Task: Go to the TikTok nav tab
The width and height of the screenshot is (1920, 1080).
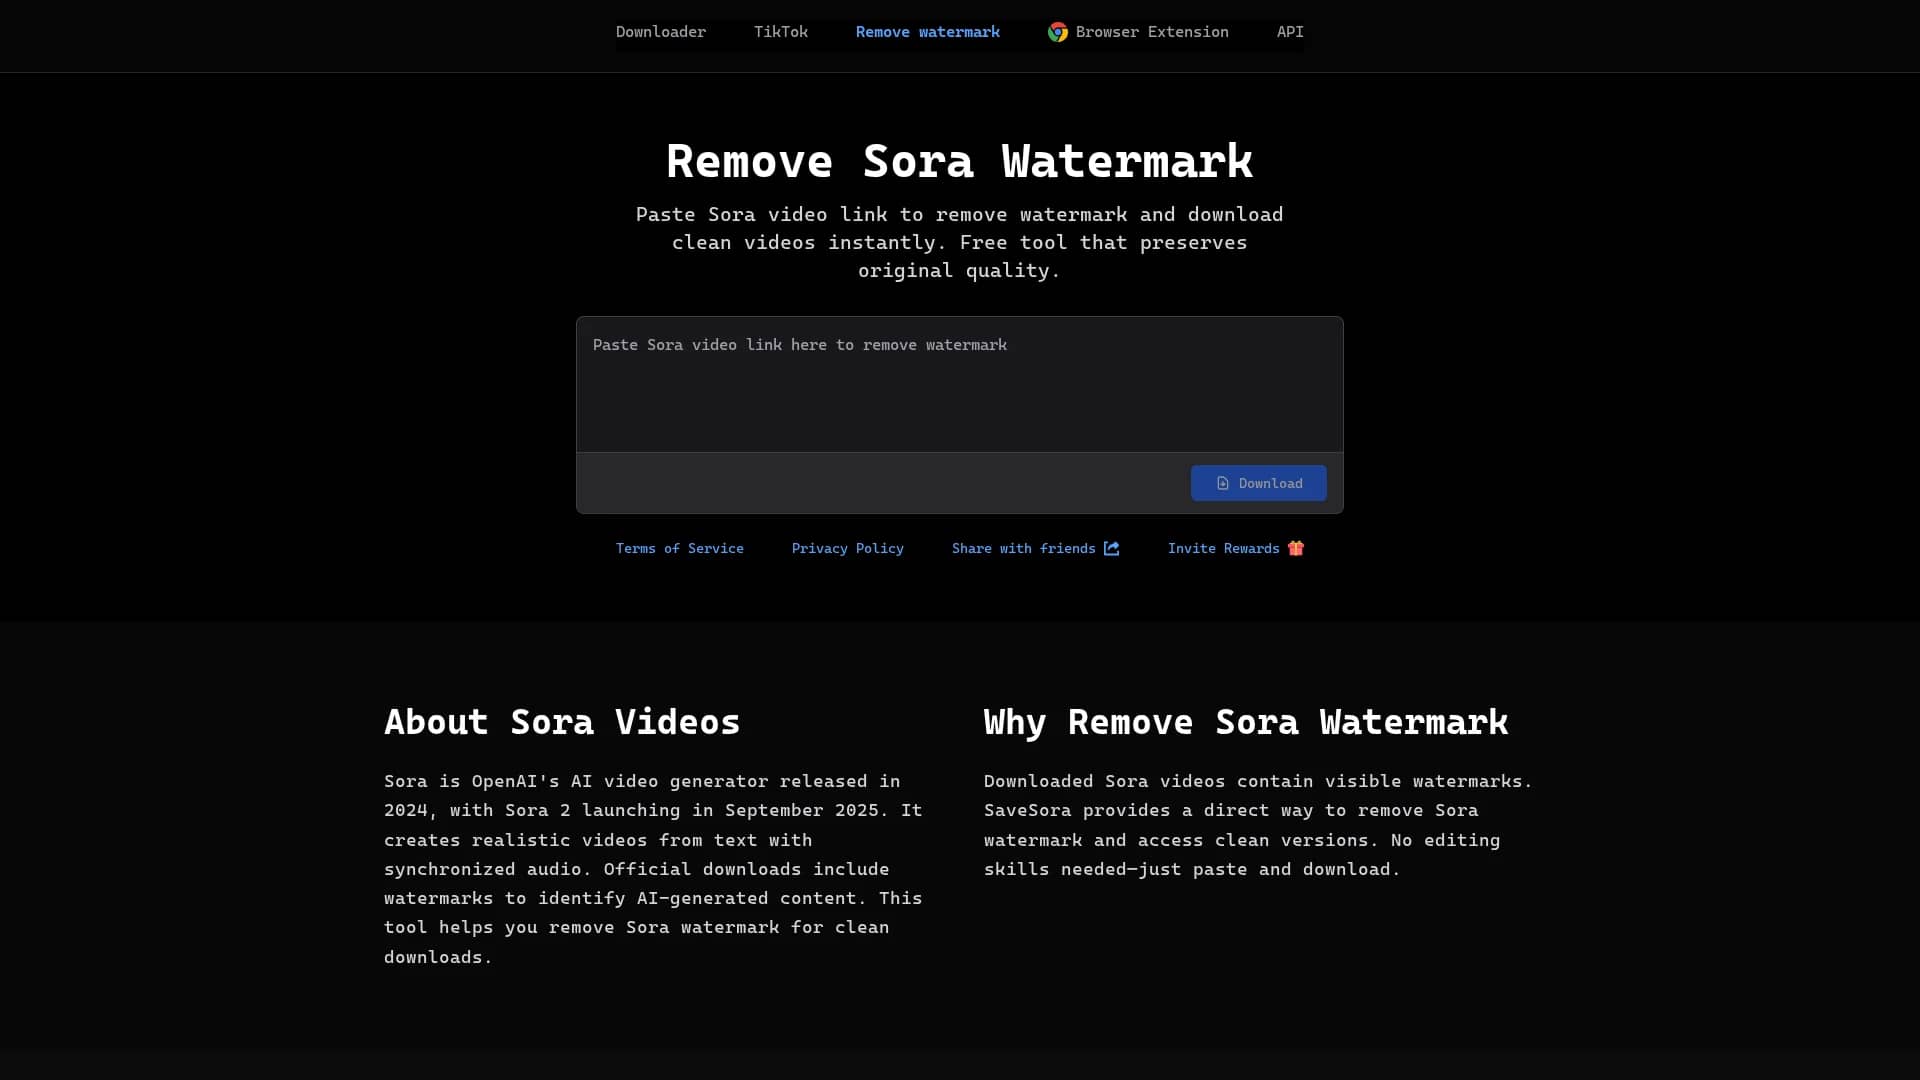Action: click(780, 32)
